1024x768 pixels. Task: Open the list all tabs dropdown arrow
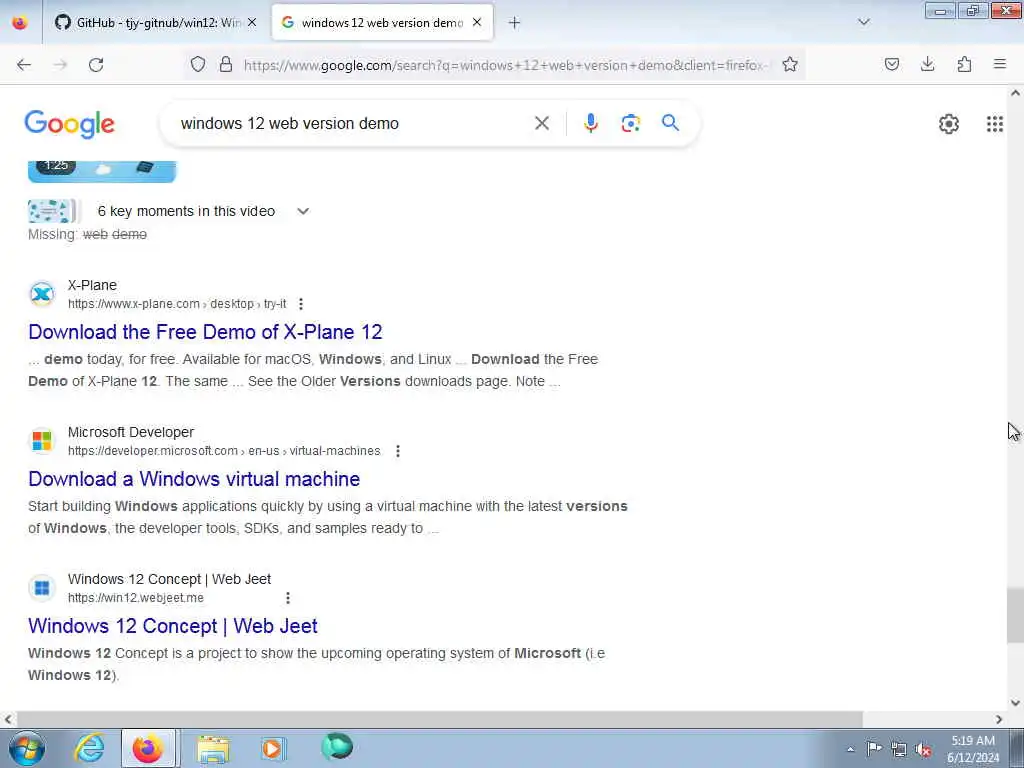pos(864,22)
